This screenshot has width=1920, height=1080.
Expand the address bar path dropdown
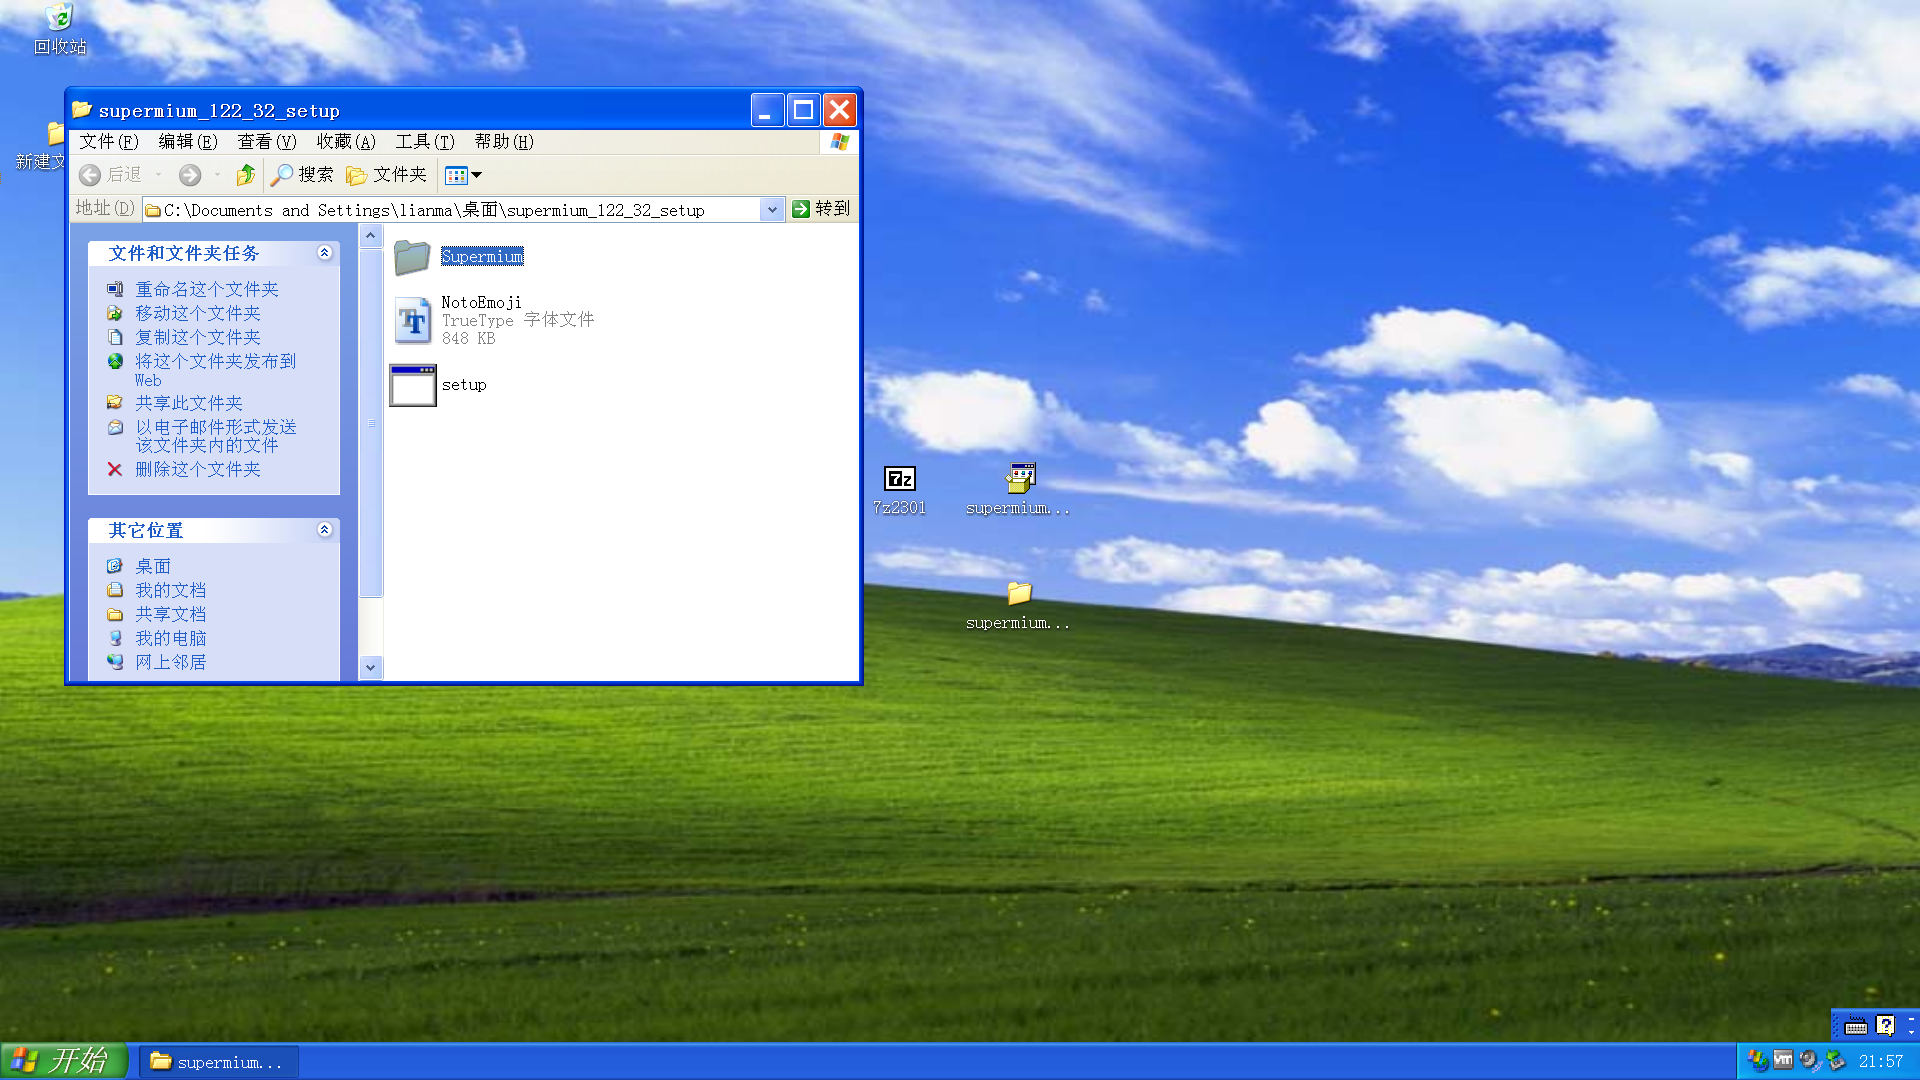point(771,210)
